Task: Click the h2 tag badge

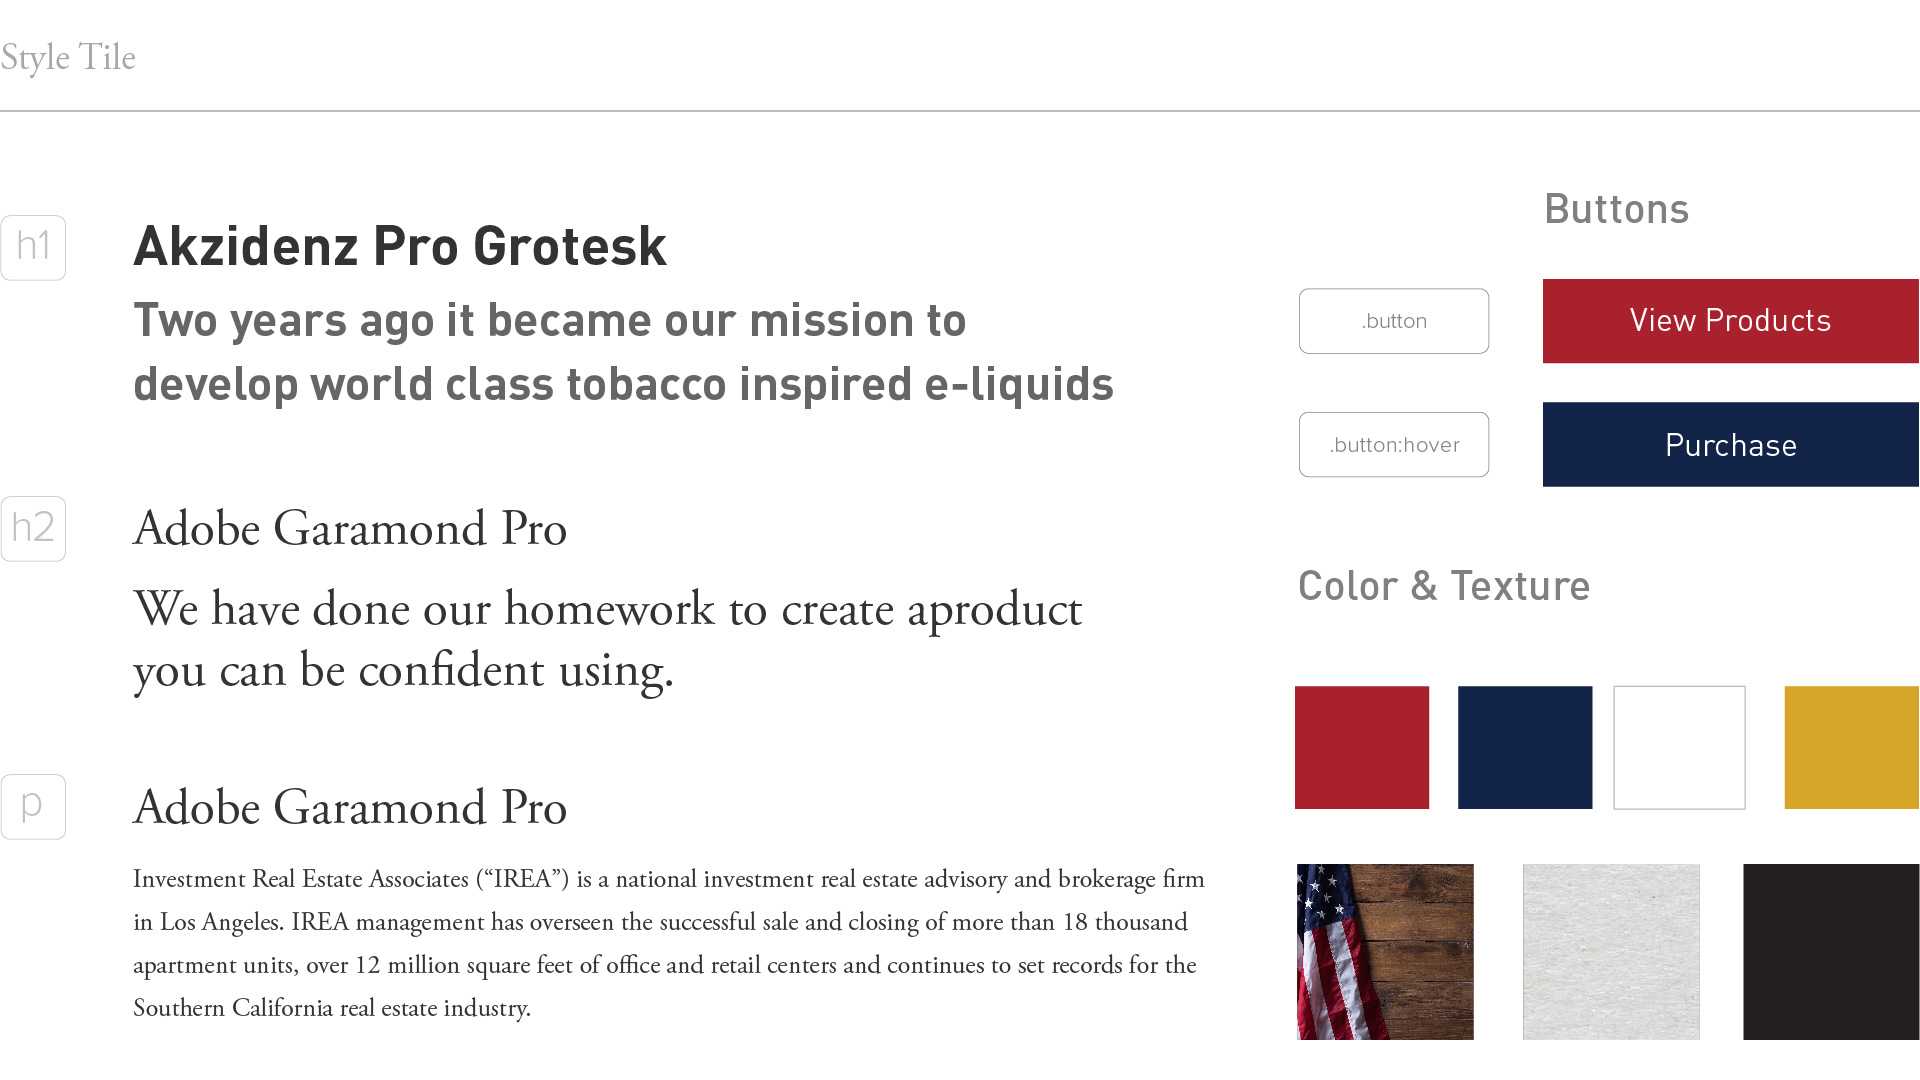Action: click(33, 529)
